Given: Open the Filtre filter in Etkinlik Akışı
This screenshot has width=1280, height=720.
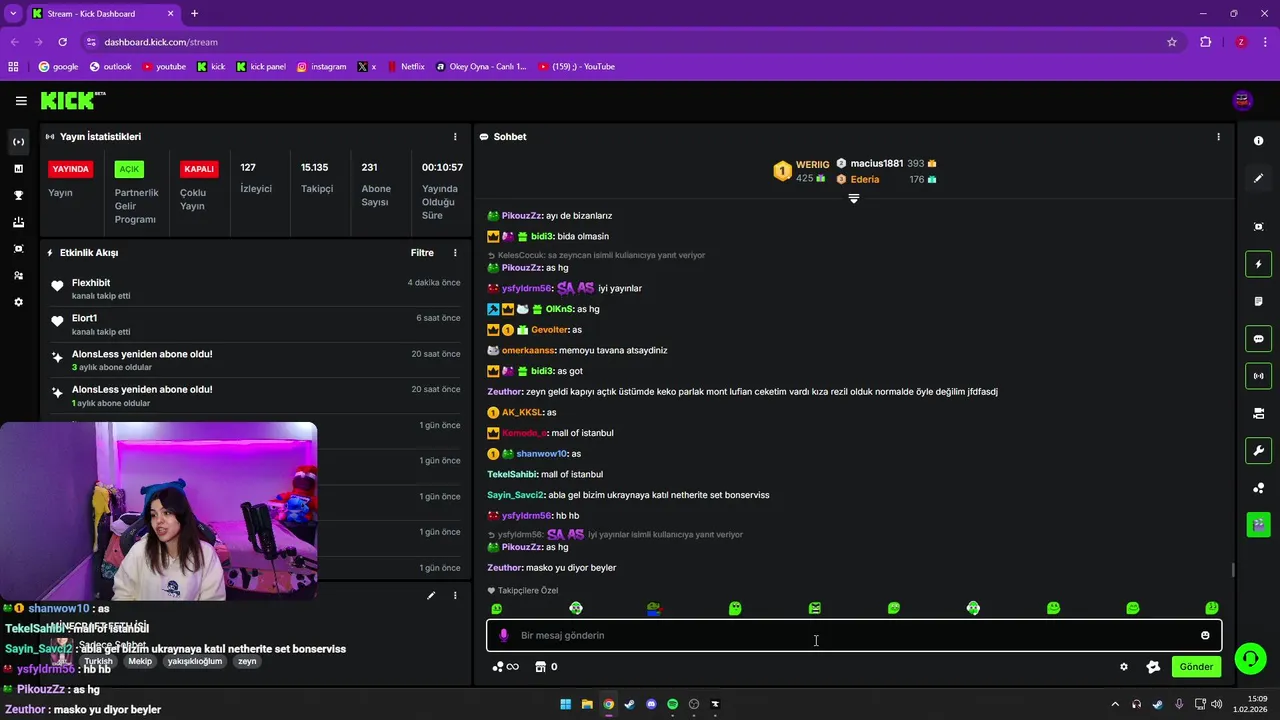Looking at the screenshot, I should coord(422,253).
